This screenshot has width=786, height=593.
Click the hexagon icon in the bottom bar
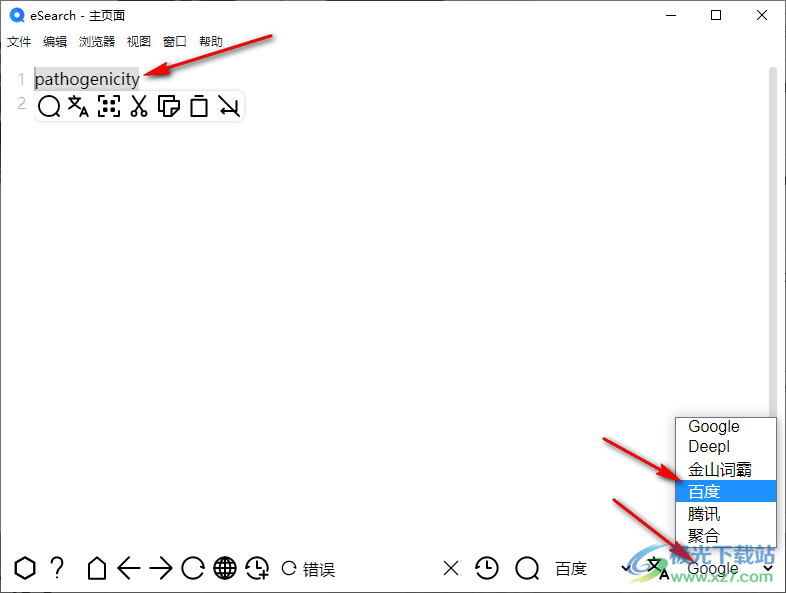[25, 568]
